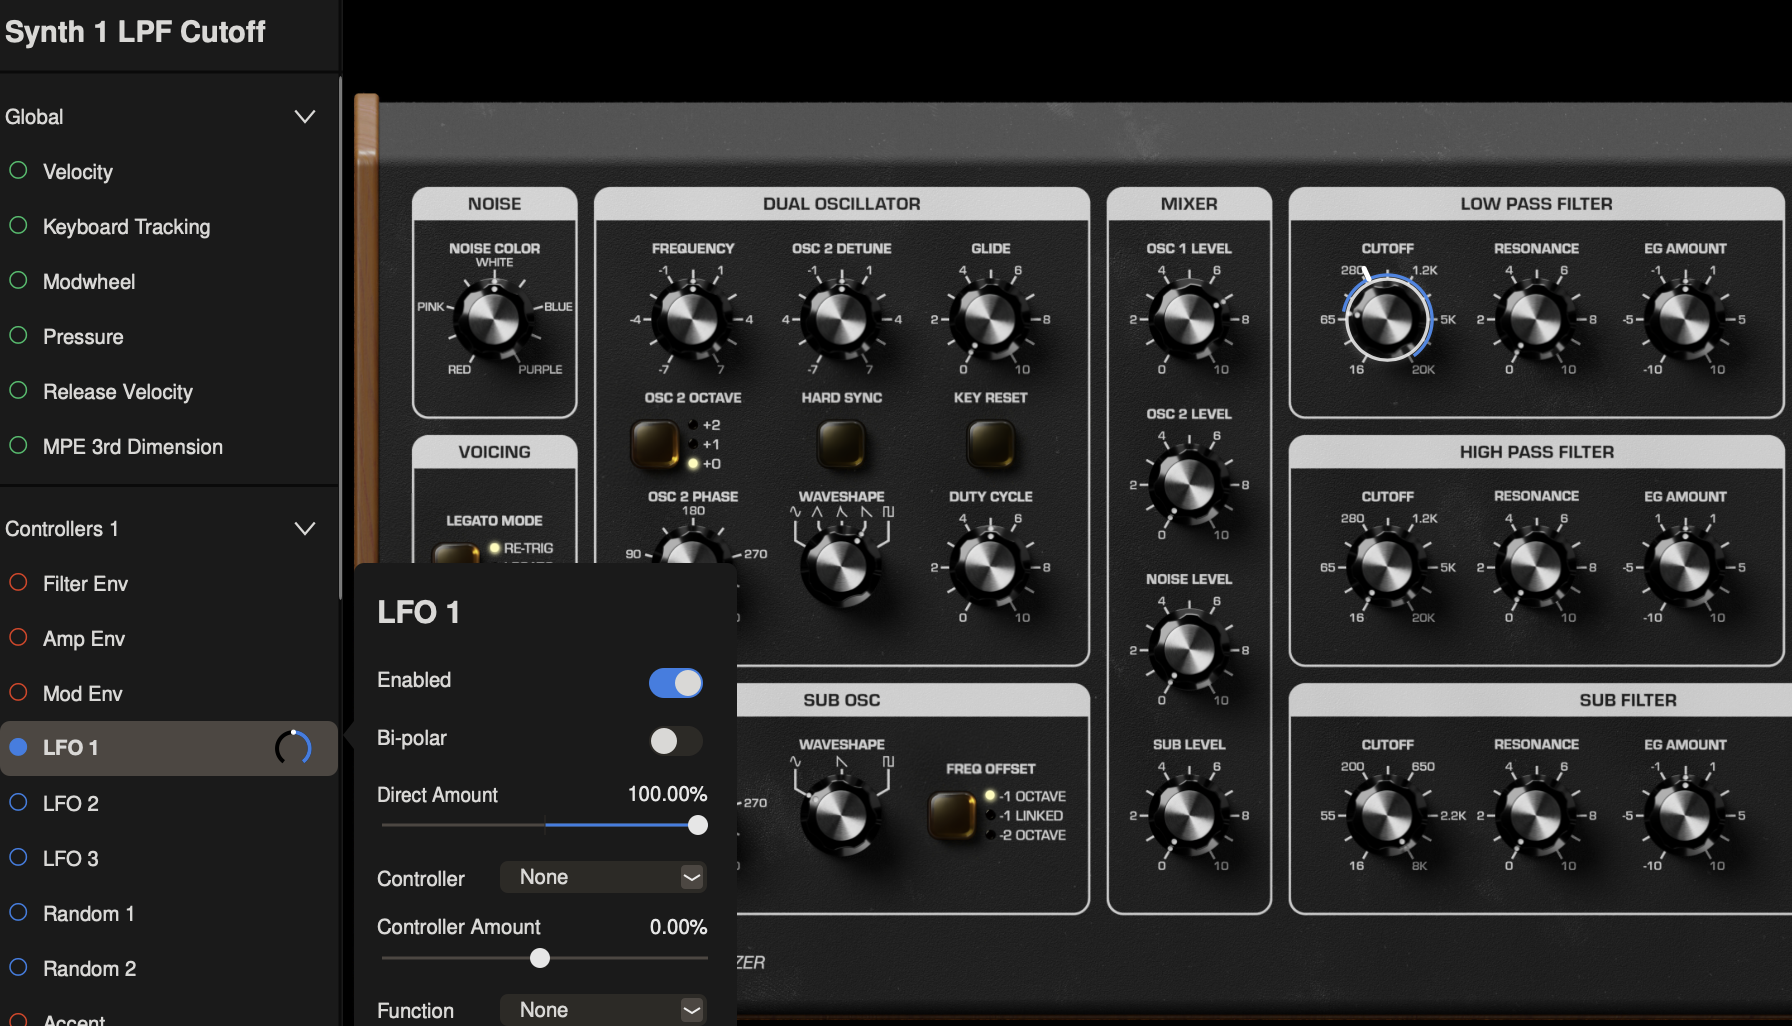Open the Function dropdown

pos(604,1010)
